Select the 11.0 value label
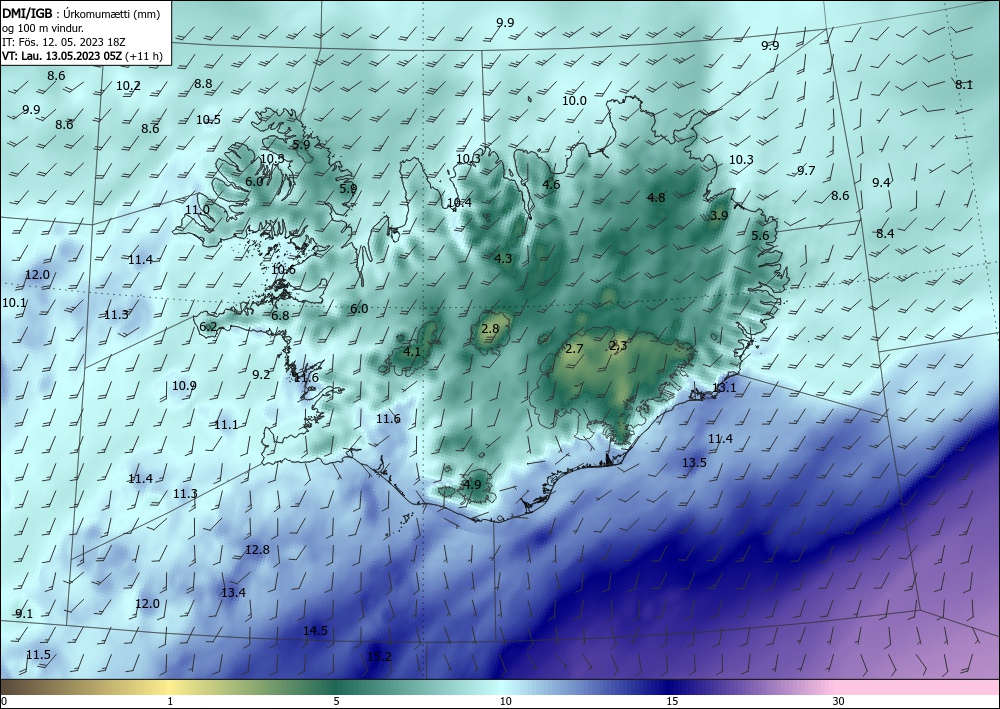Image resolution: width=1000 pixels, height=709 pixels. [x=197, y=210]
